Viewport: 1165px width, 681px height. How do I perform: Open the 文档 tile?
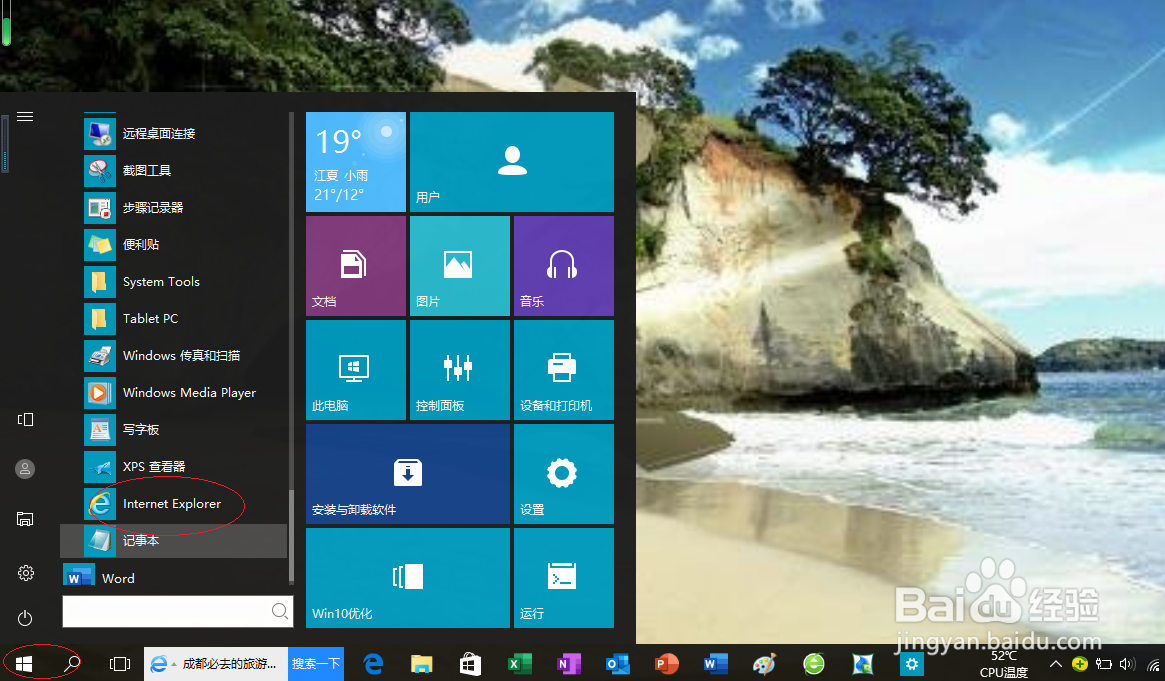coord(356,266)
